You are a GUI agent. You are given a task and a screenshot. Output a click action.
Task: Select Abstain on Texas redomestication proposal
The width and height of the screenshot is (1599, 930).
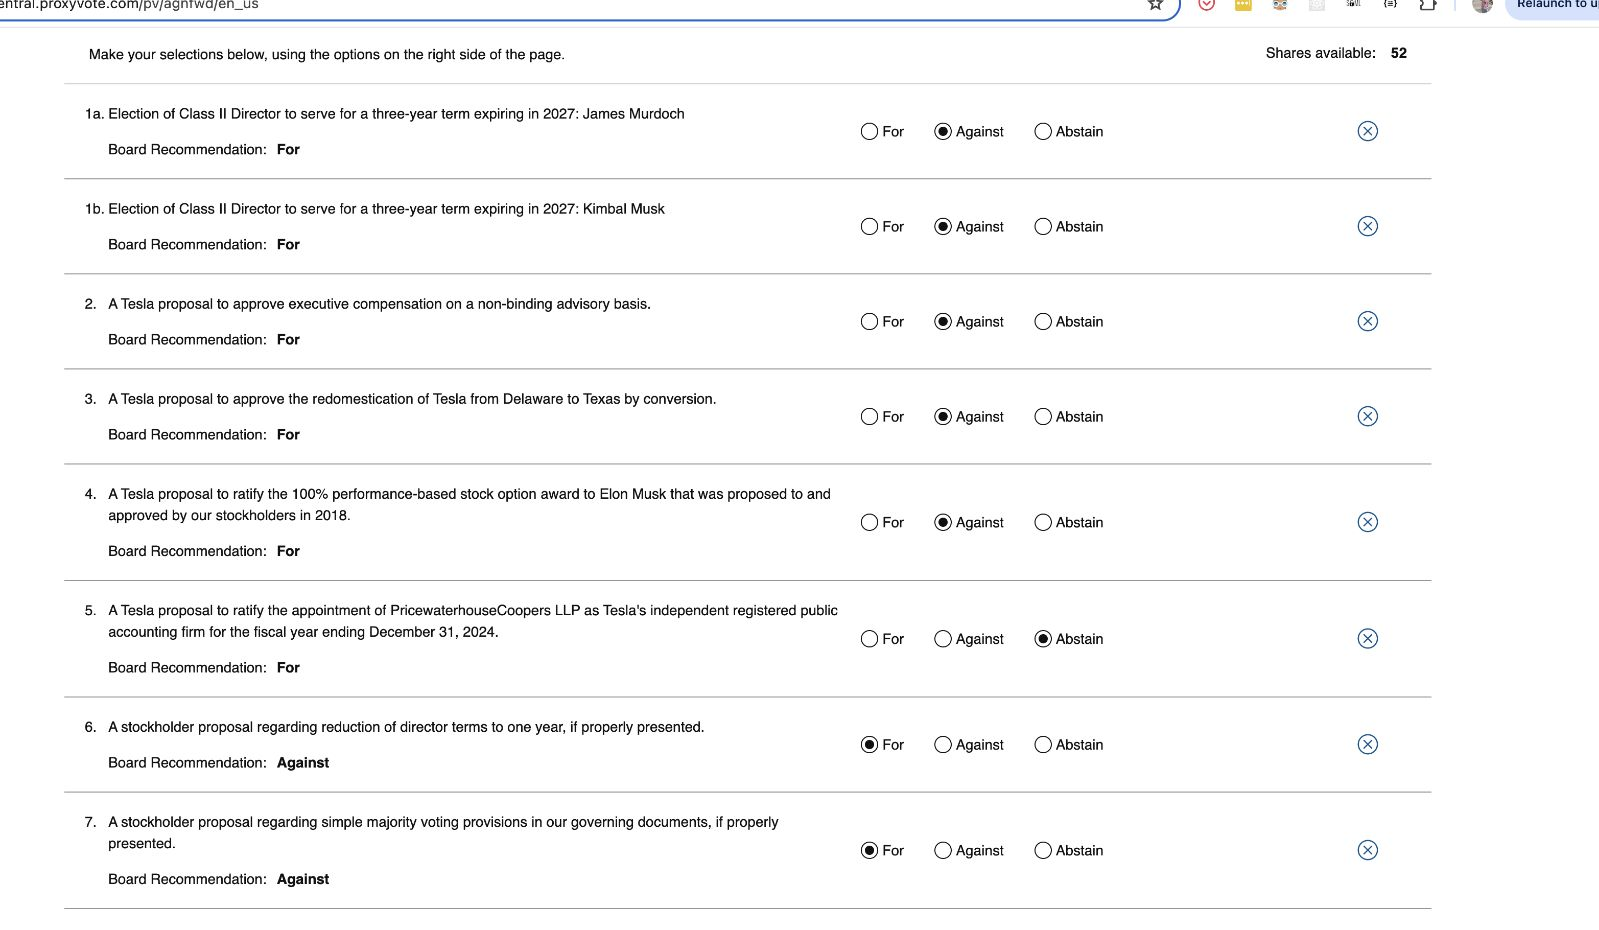1043,417
